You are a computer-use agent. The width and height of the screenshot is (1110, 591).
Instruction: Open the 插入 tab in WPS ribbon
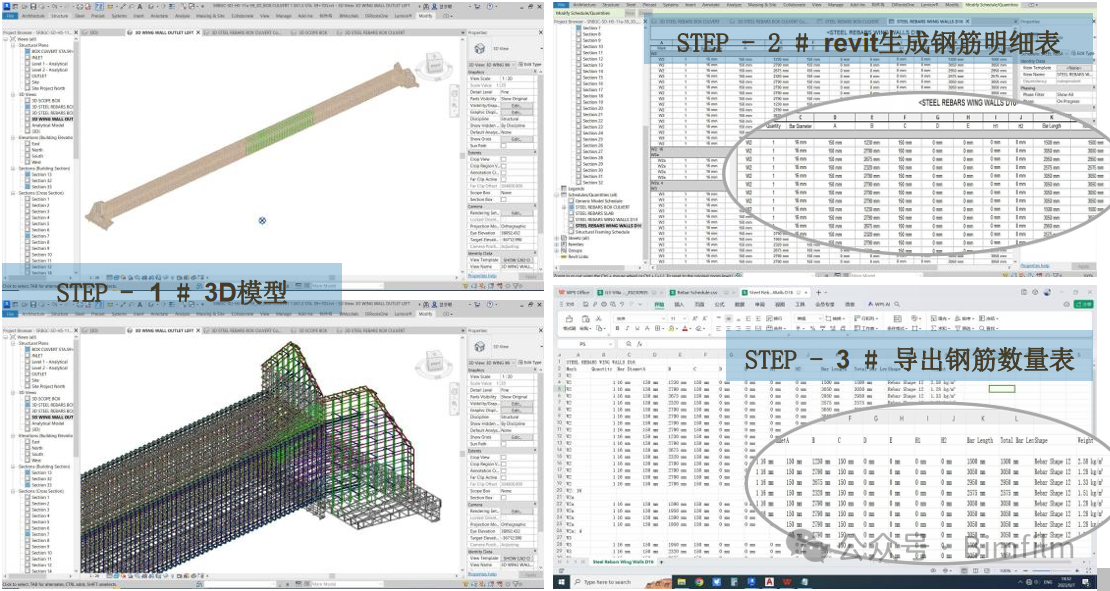tap(679, 304)
